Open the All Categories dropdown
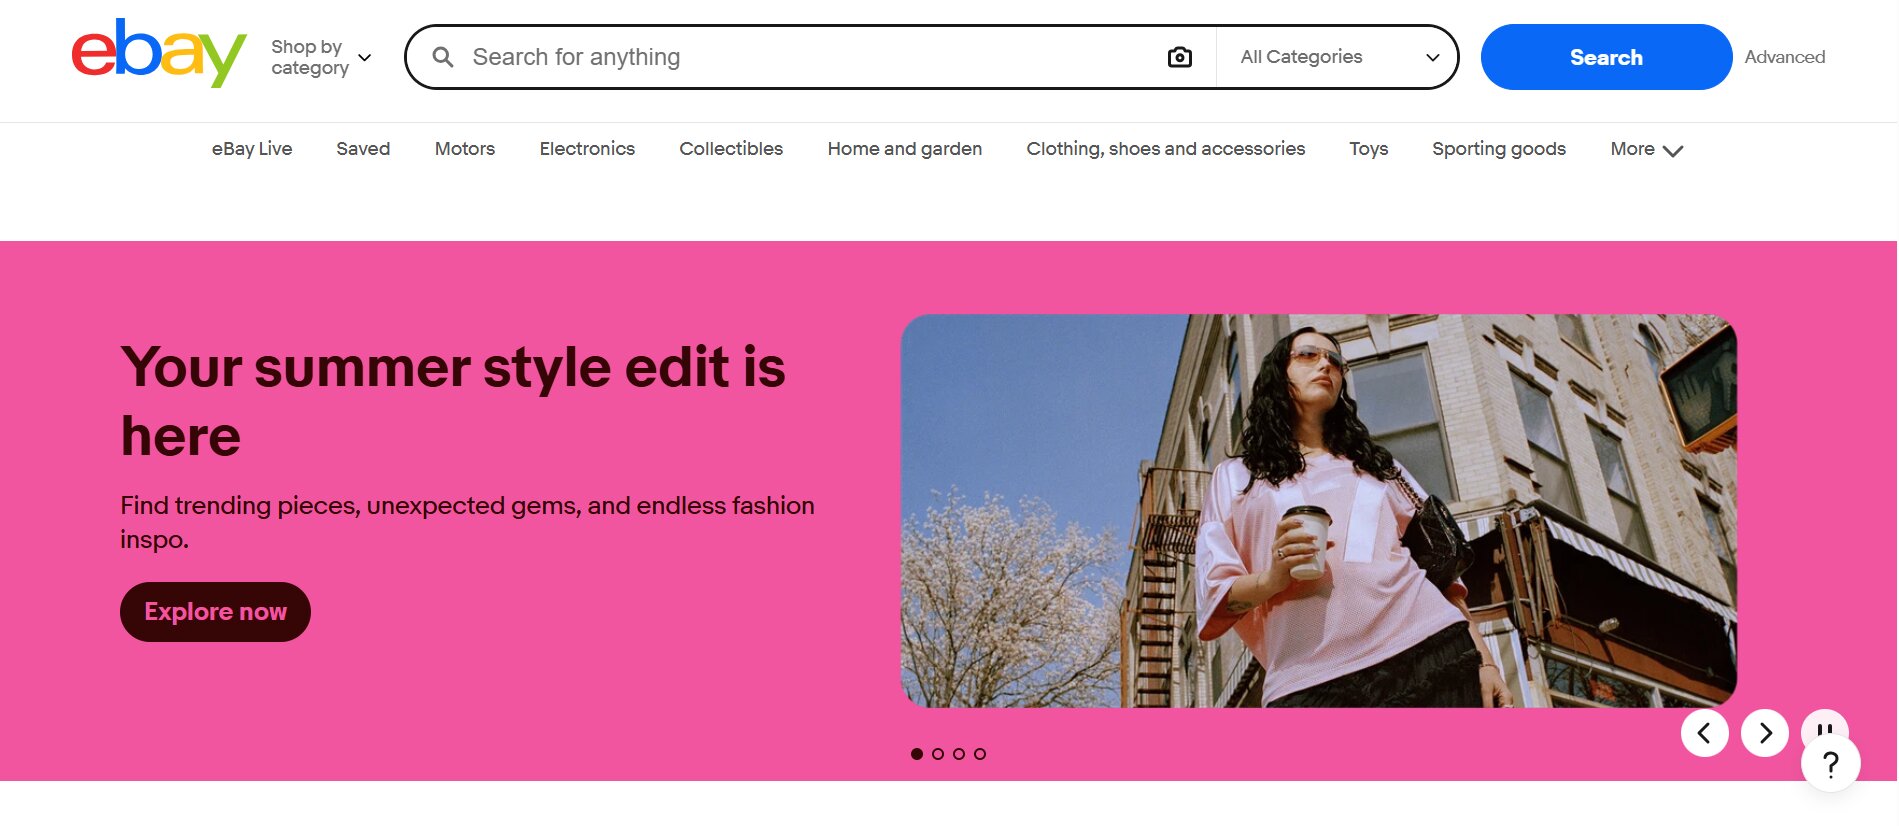This screenshot has width=1899, height=826. (1338, 57)
